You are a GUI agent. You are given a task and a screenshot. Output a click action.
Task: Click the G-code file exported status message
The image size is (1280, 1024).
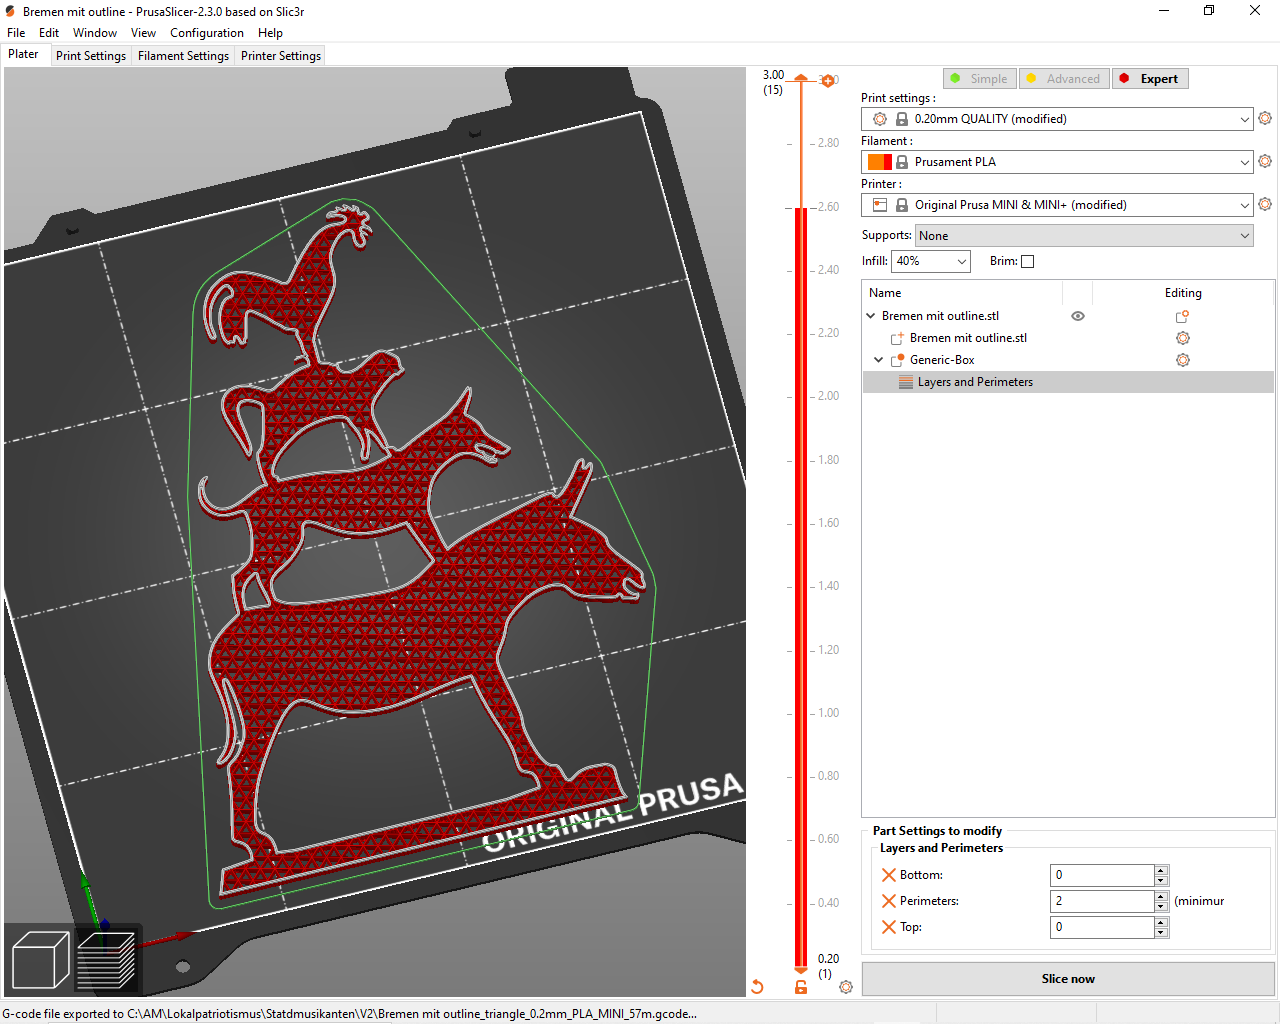point(349,1014)
